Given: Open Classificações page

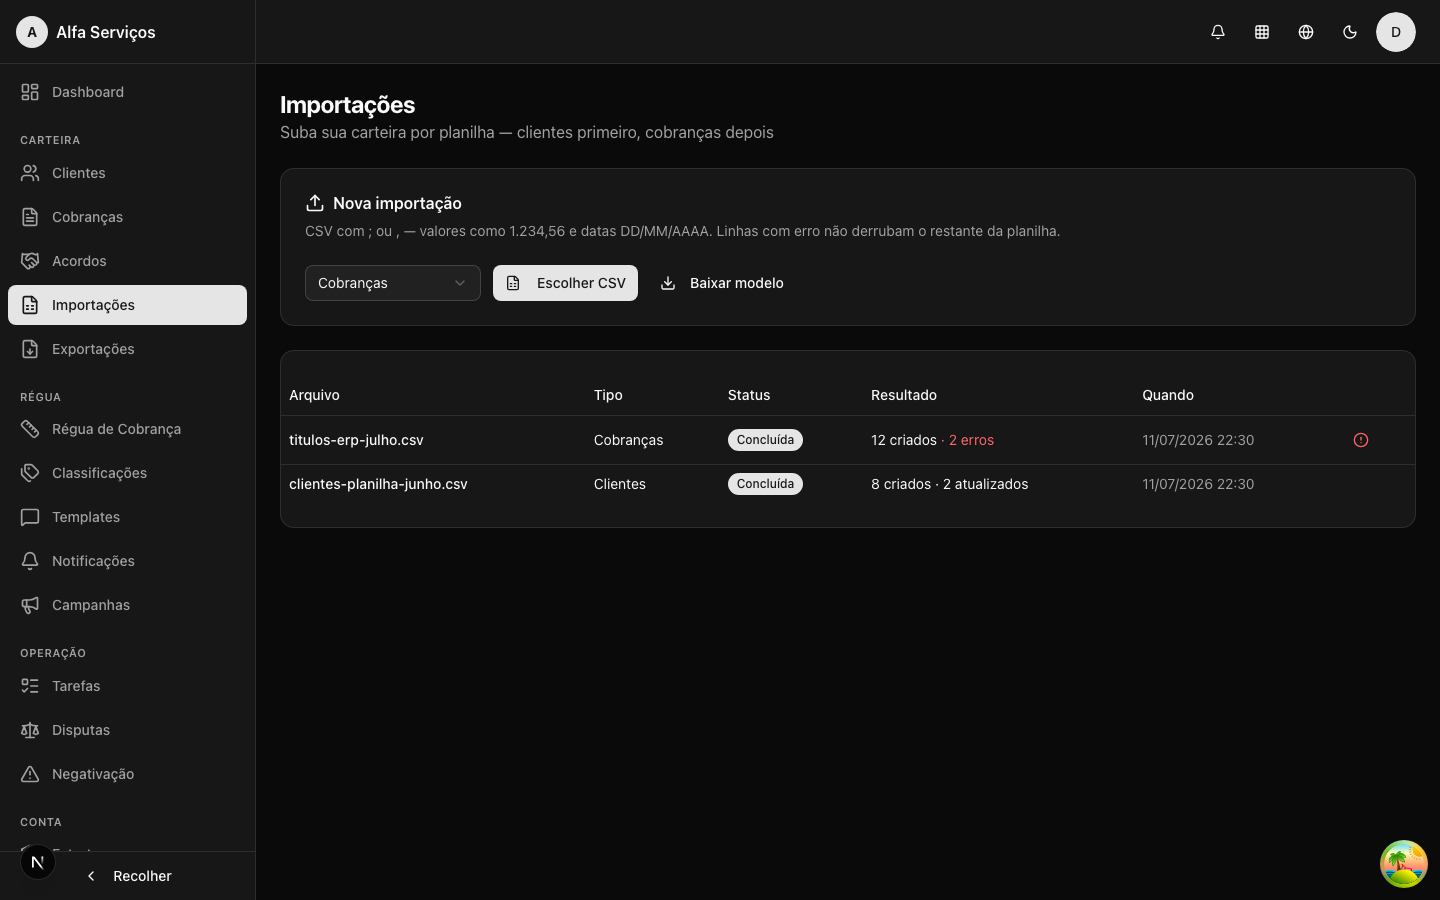Looking at the screenshot, I should (x=127, y=473).
